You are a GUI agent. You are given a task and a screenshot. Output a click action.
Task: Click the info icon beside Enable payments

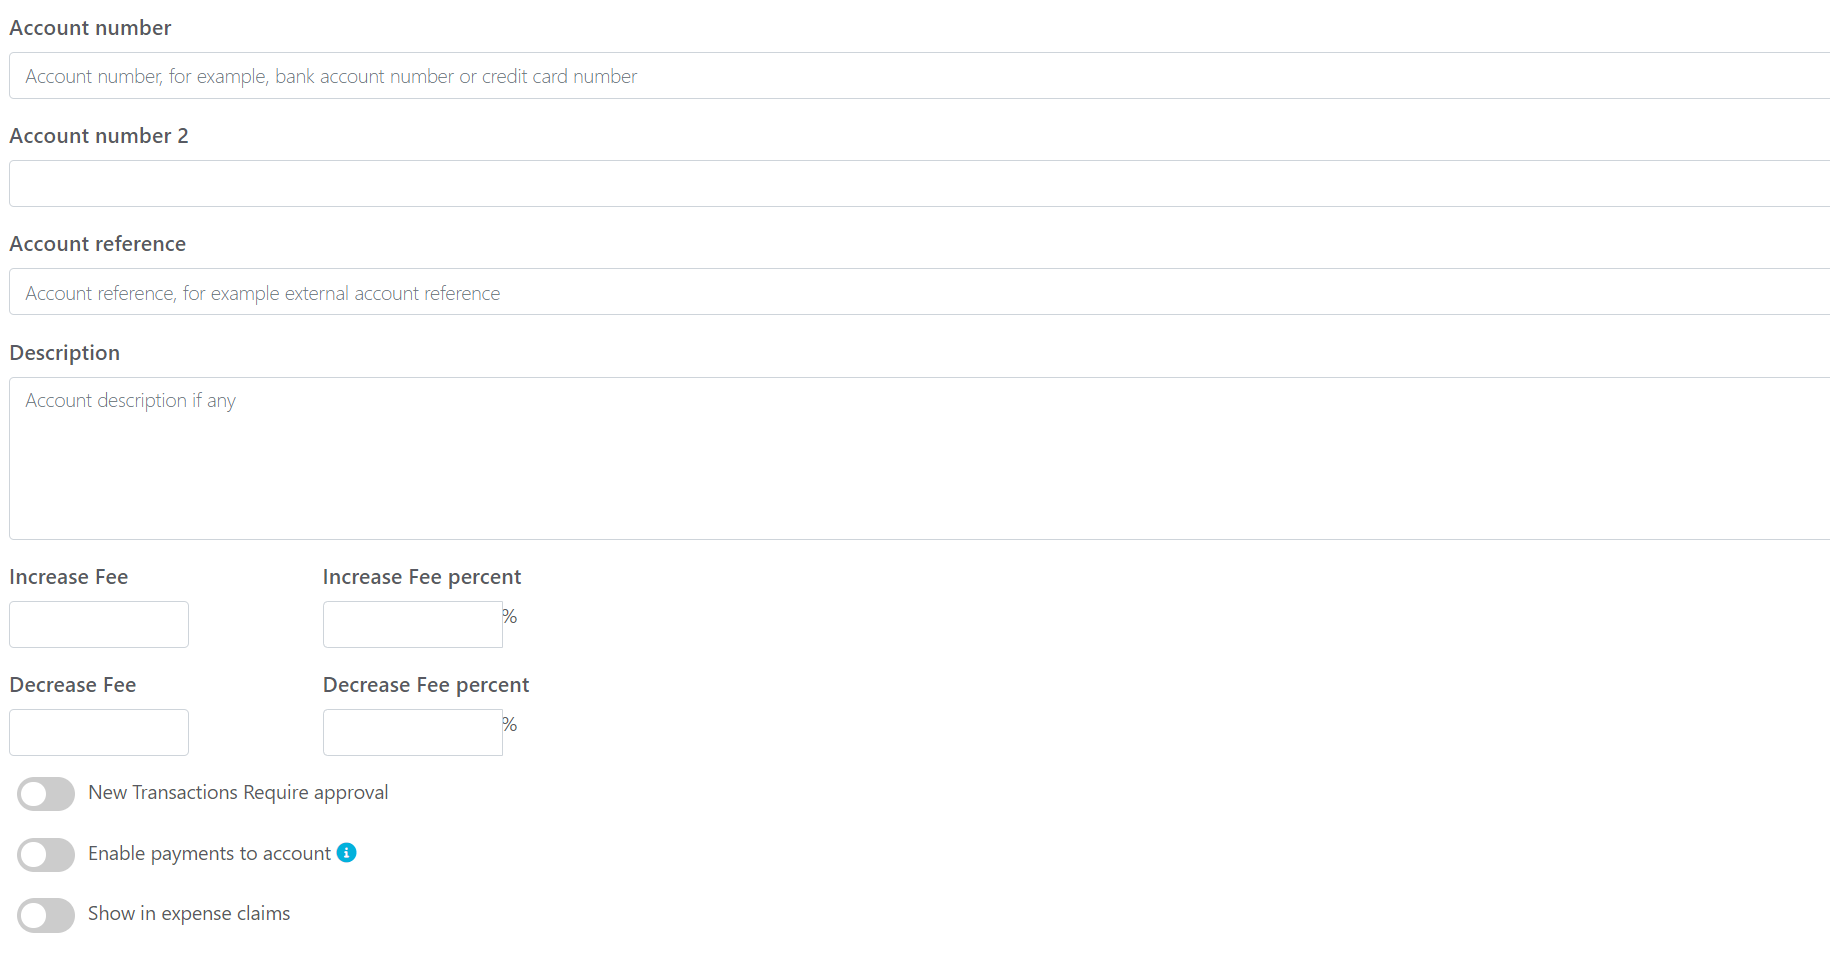click(347, 853)
